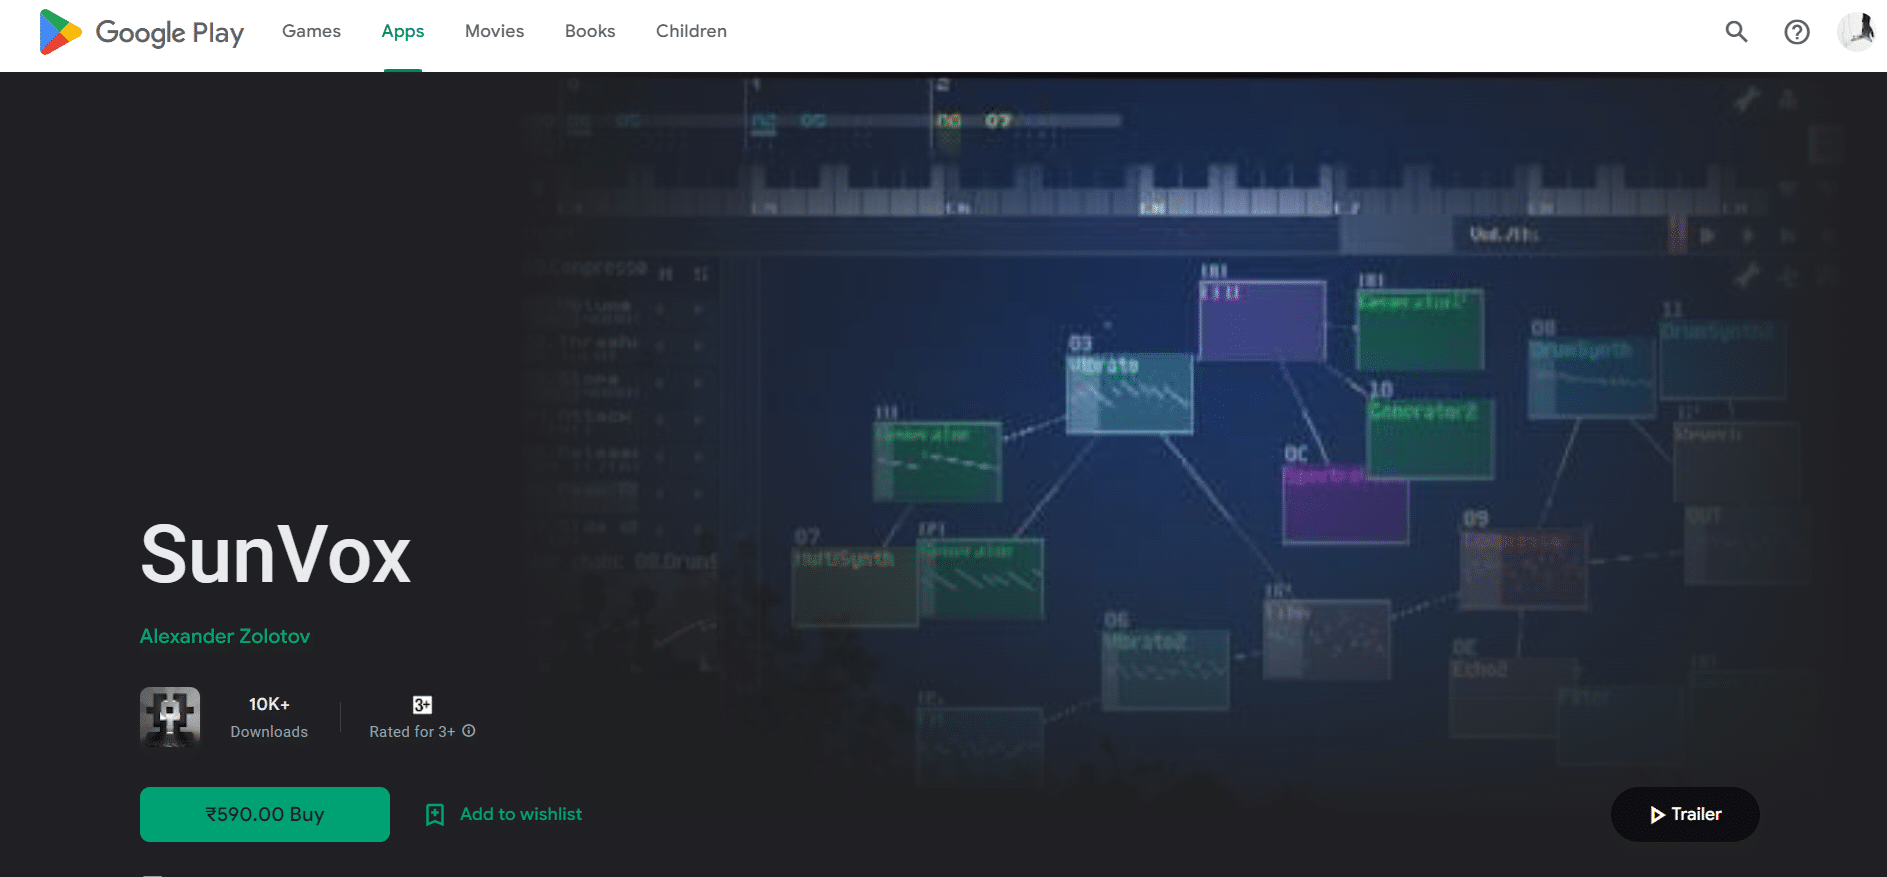Click the 10K+ downloads count
This screenshot has height=877, width=1887.
point(269,704)
